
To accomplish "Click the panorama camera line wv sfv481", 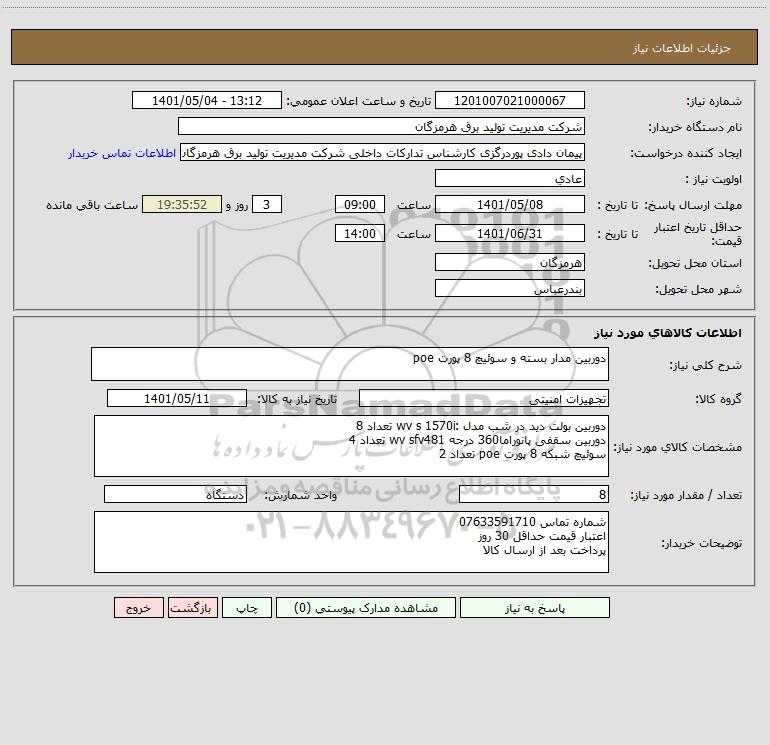I will coord(477,440).
